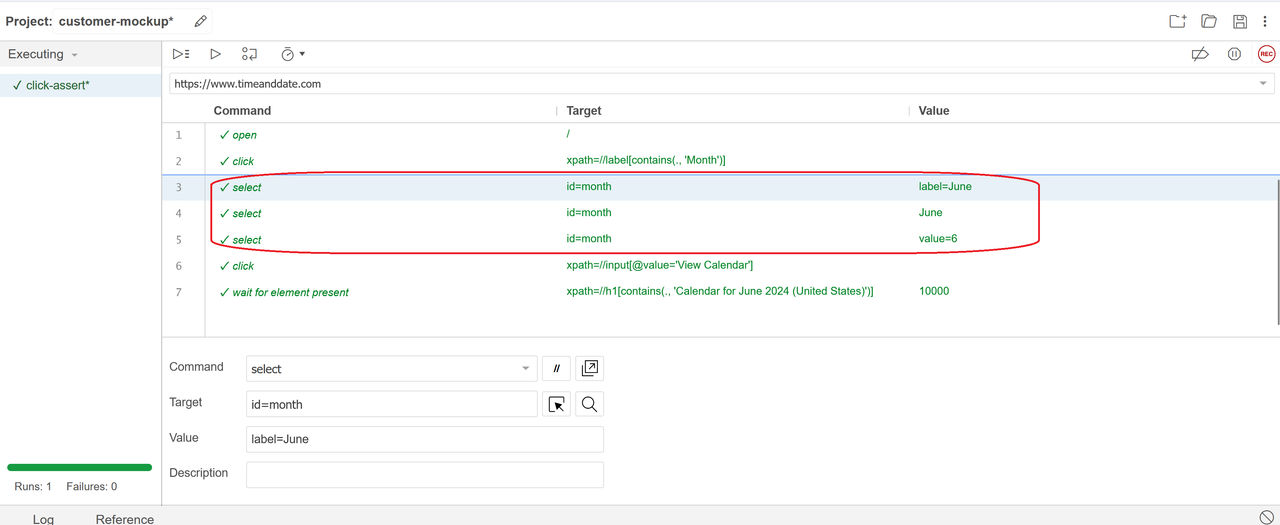1280x525 pixels.
Task: Run all tests in suite
Action: (181, 54)
